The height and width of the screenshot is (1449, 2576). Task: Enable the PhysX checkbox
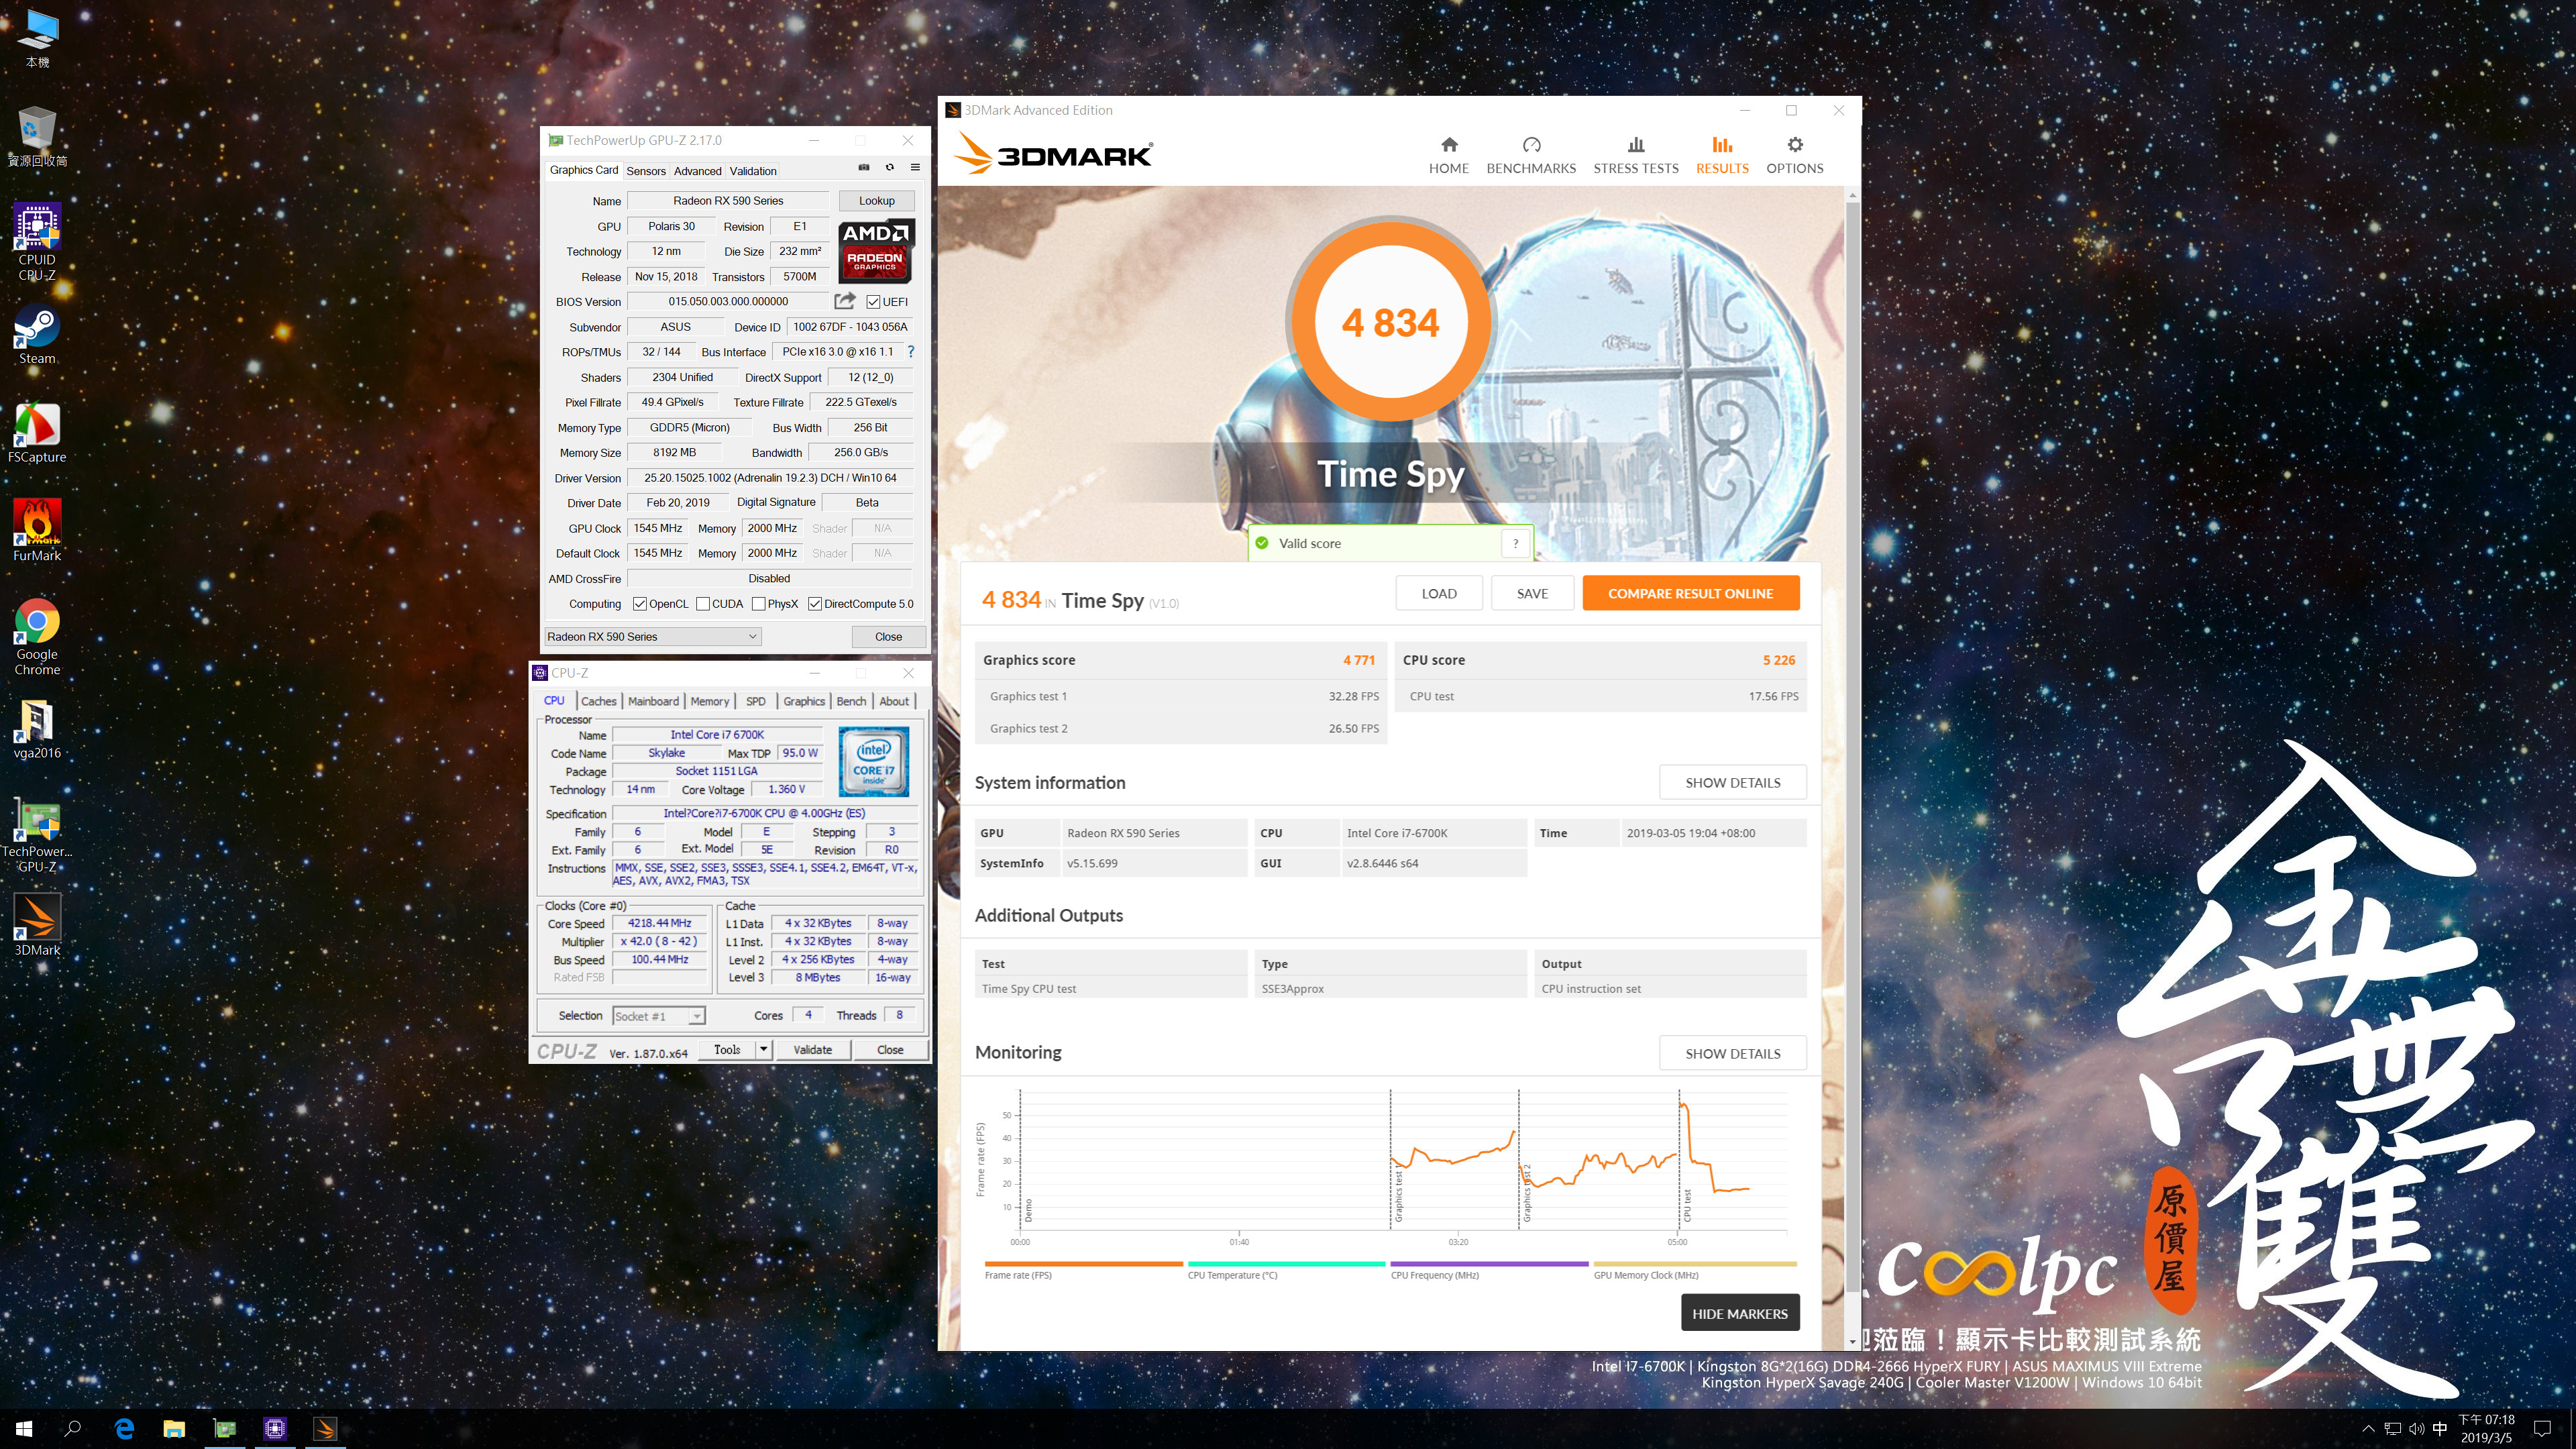point(759,604)
